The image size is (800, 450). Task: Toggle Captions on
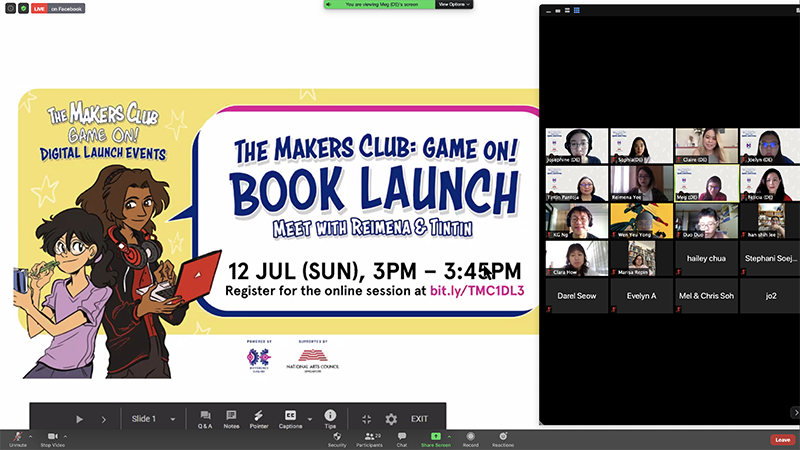click(290, 419)
